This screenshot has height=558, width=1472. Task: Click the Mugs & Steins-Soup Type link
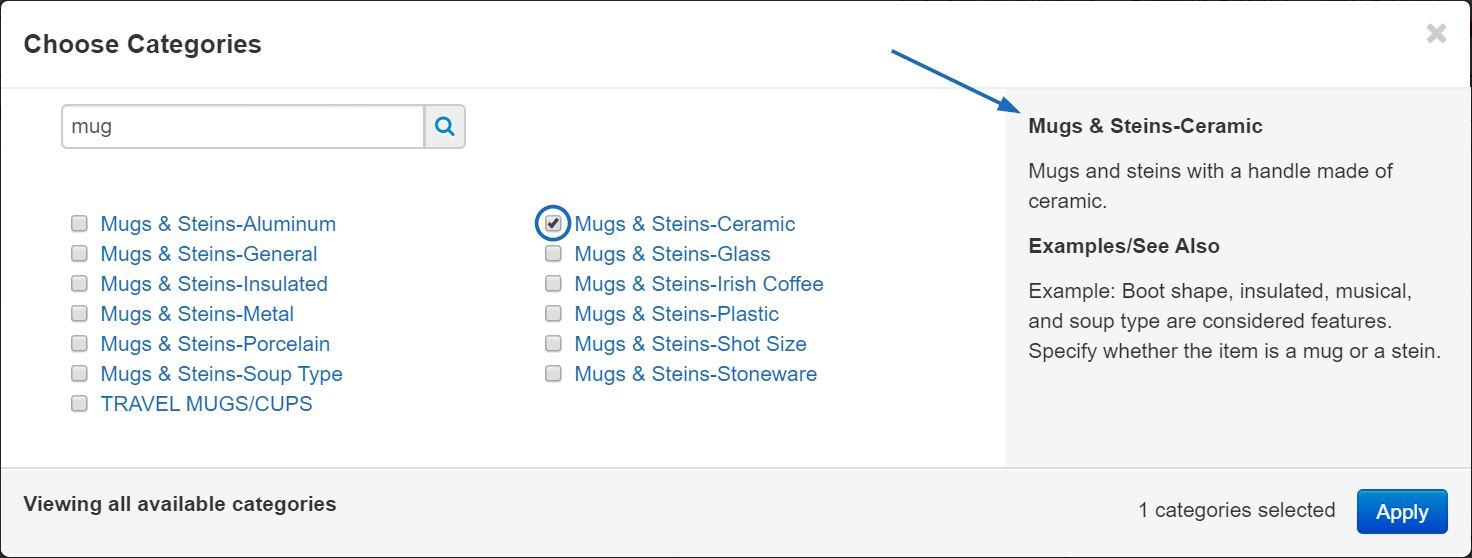click(222, 374)
